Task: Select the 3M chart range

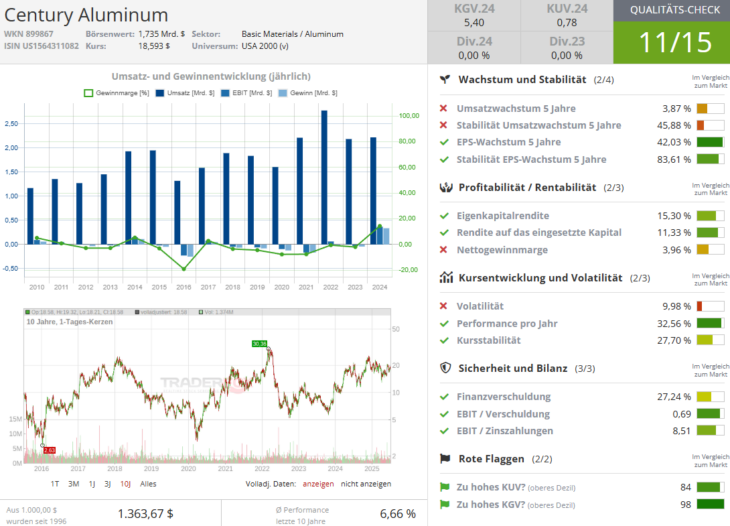Action: coord(74,484)
